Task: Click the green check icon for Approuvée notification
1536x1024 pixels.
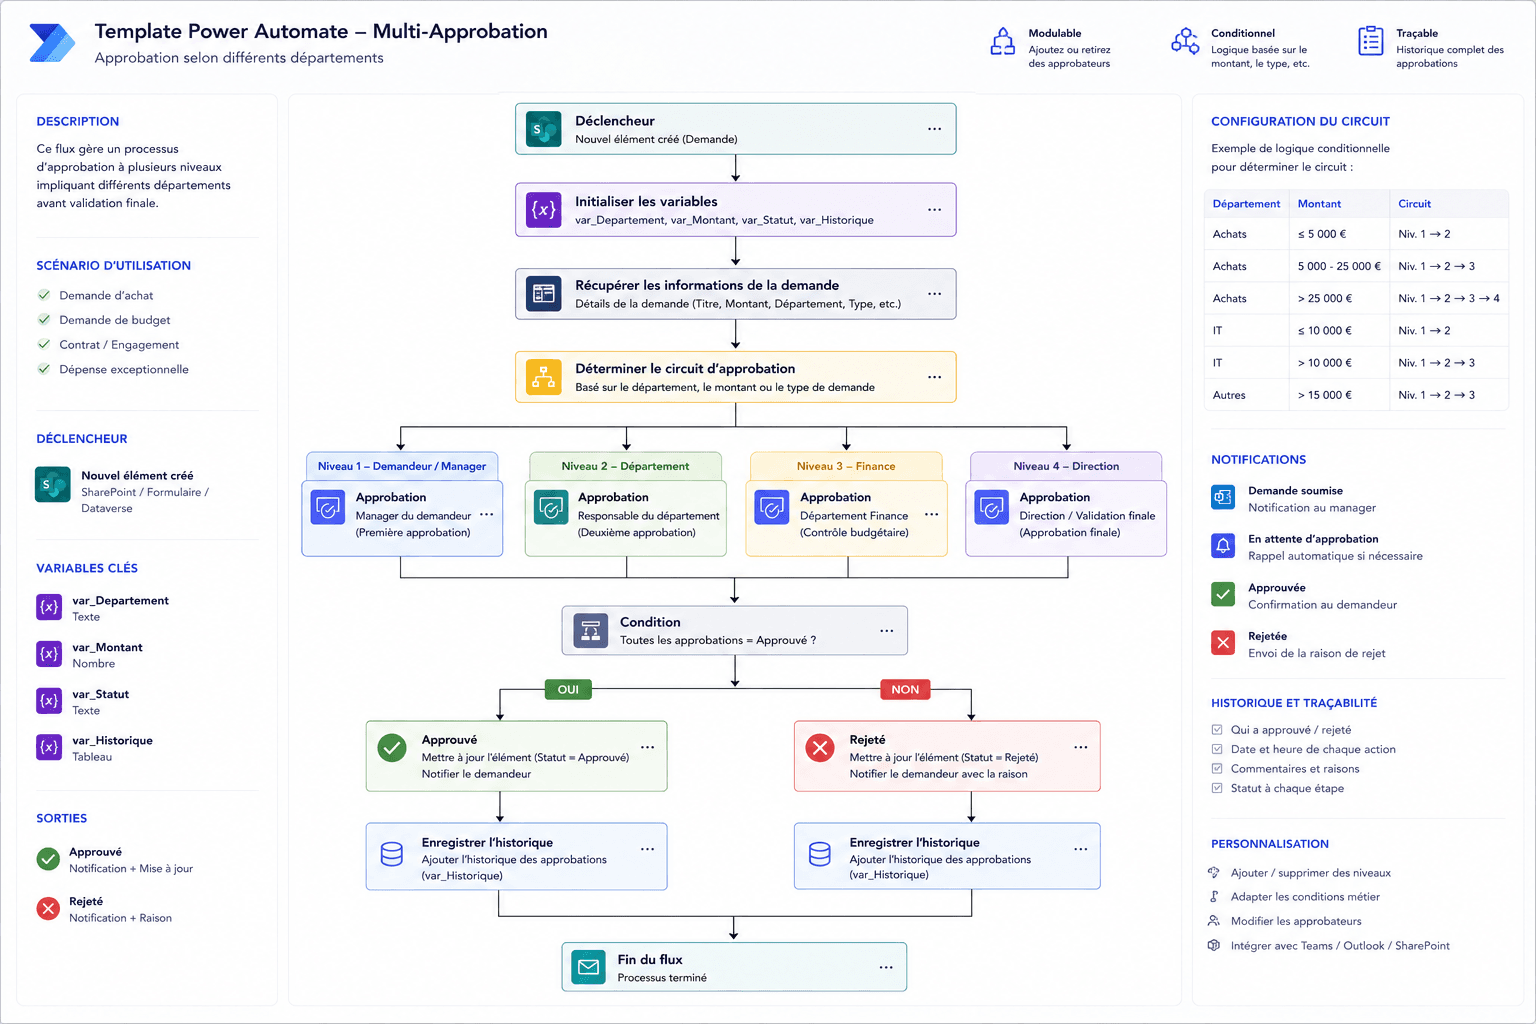Action: pos(1223,594)
